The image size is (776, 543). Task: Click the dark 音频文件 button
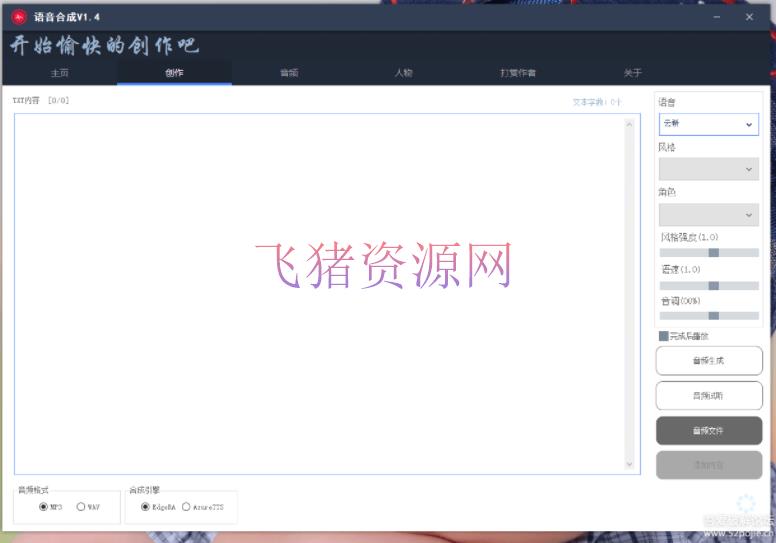click(x=709, y=431)
